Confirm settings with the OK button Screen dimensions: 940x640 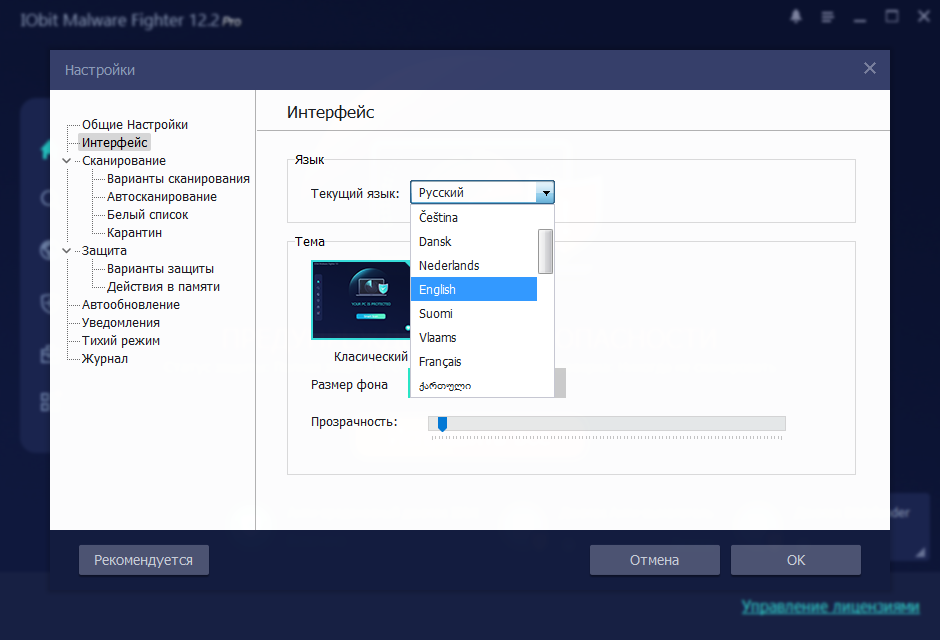click(x=796, y=560)
